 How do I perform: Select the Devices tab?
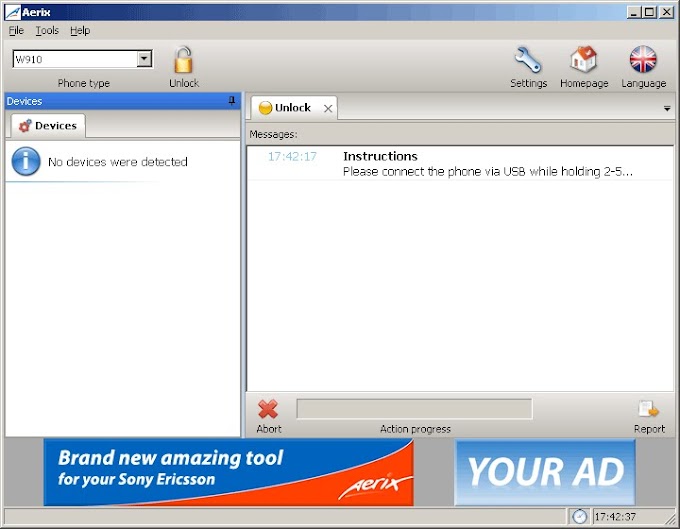click(48, 126)
